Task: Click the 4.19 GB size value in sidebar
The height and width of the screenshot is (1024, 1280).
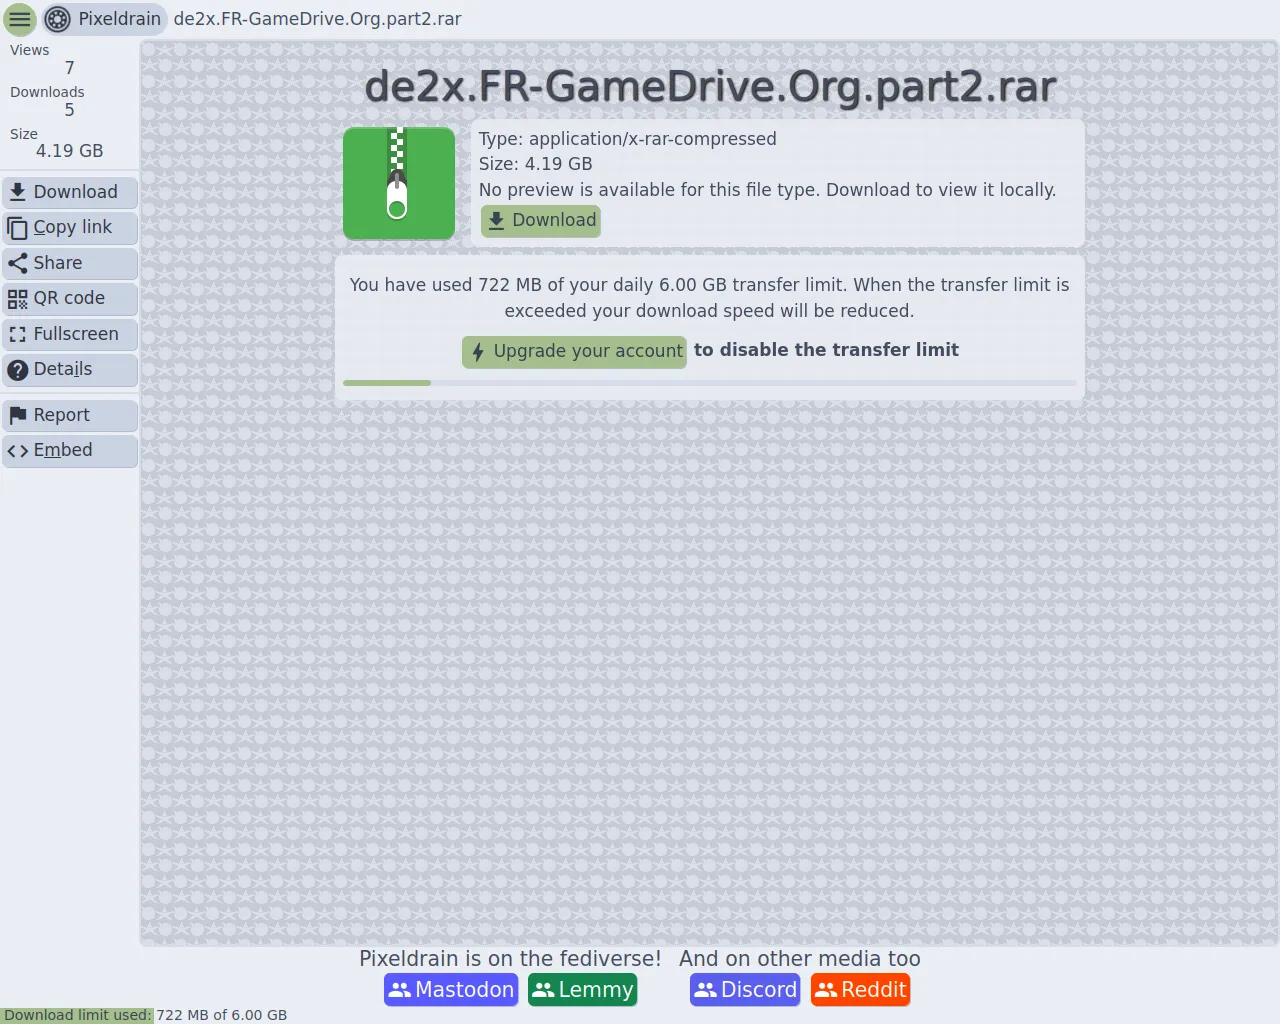Action: pyautogui.click(x=70, y=151)
